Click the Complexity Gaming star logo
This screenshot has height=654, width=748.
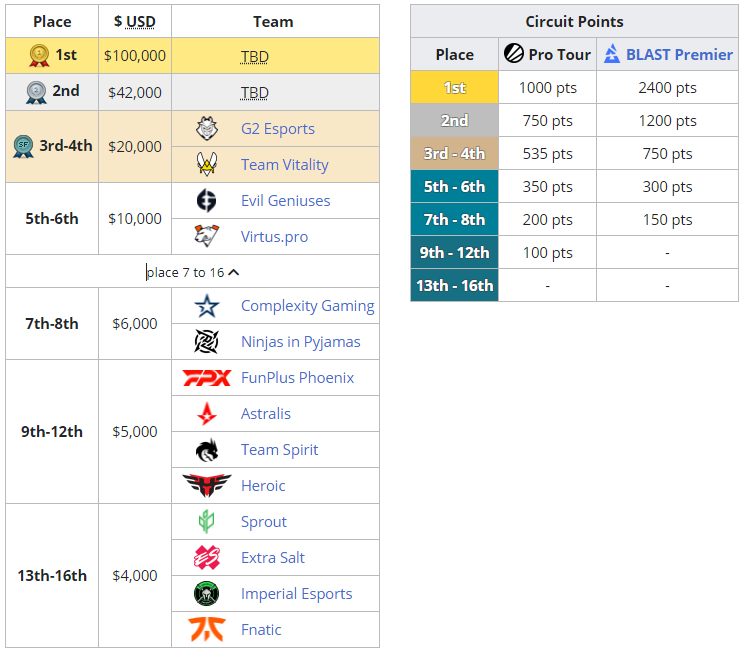[207, 306]
